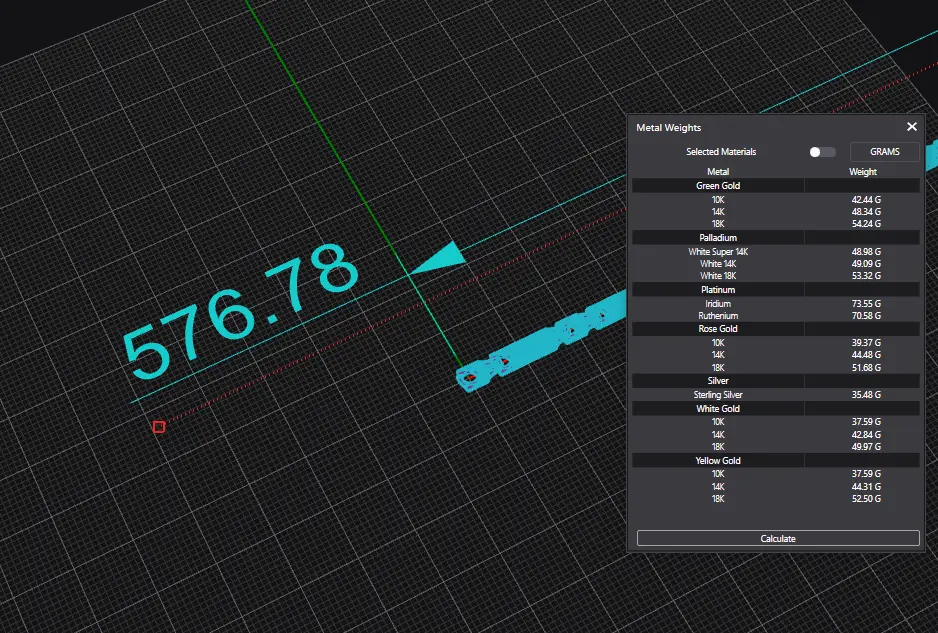Click the 44.31 G weight value
This screenshot has height=633, width=938.
[x=866, y=487]
